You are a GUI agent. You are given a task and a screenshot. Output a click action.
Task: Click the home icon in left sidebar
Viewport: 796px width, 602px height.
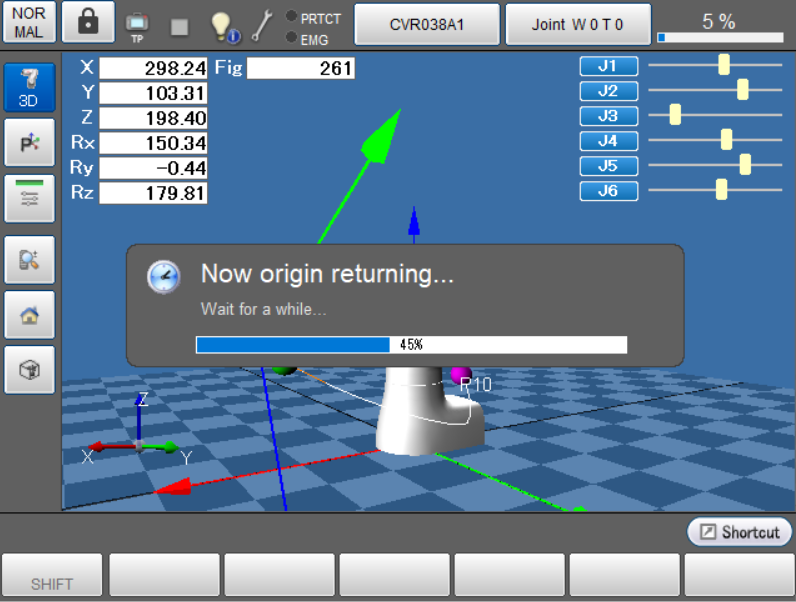(29, 314)
